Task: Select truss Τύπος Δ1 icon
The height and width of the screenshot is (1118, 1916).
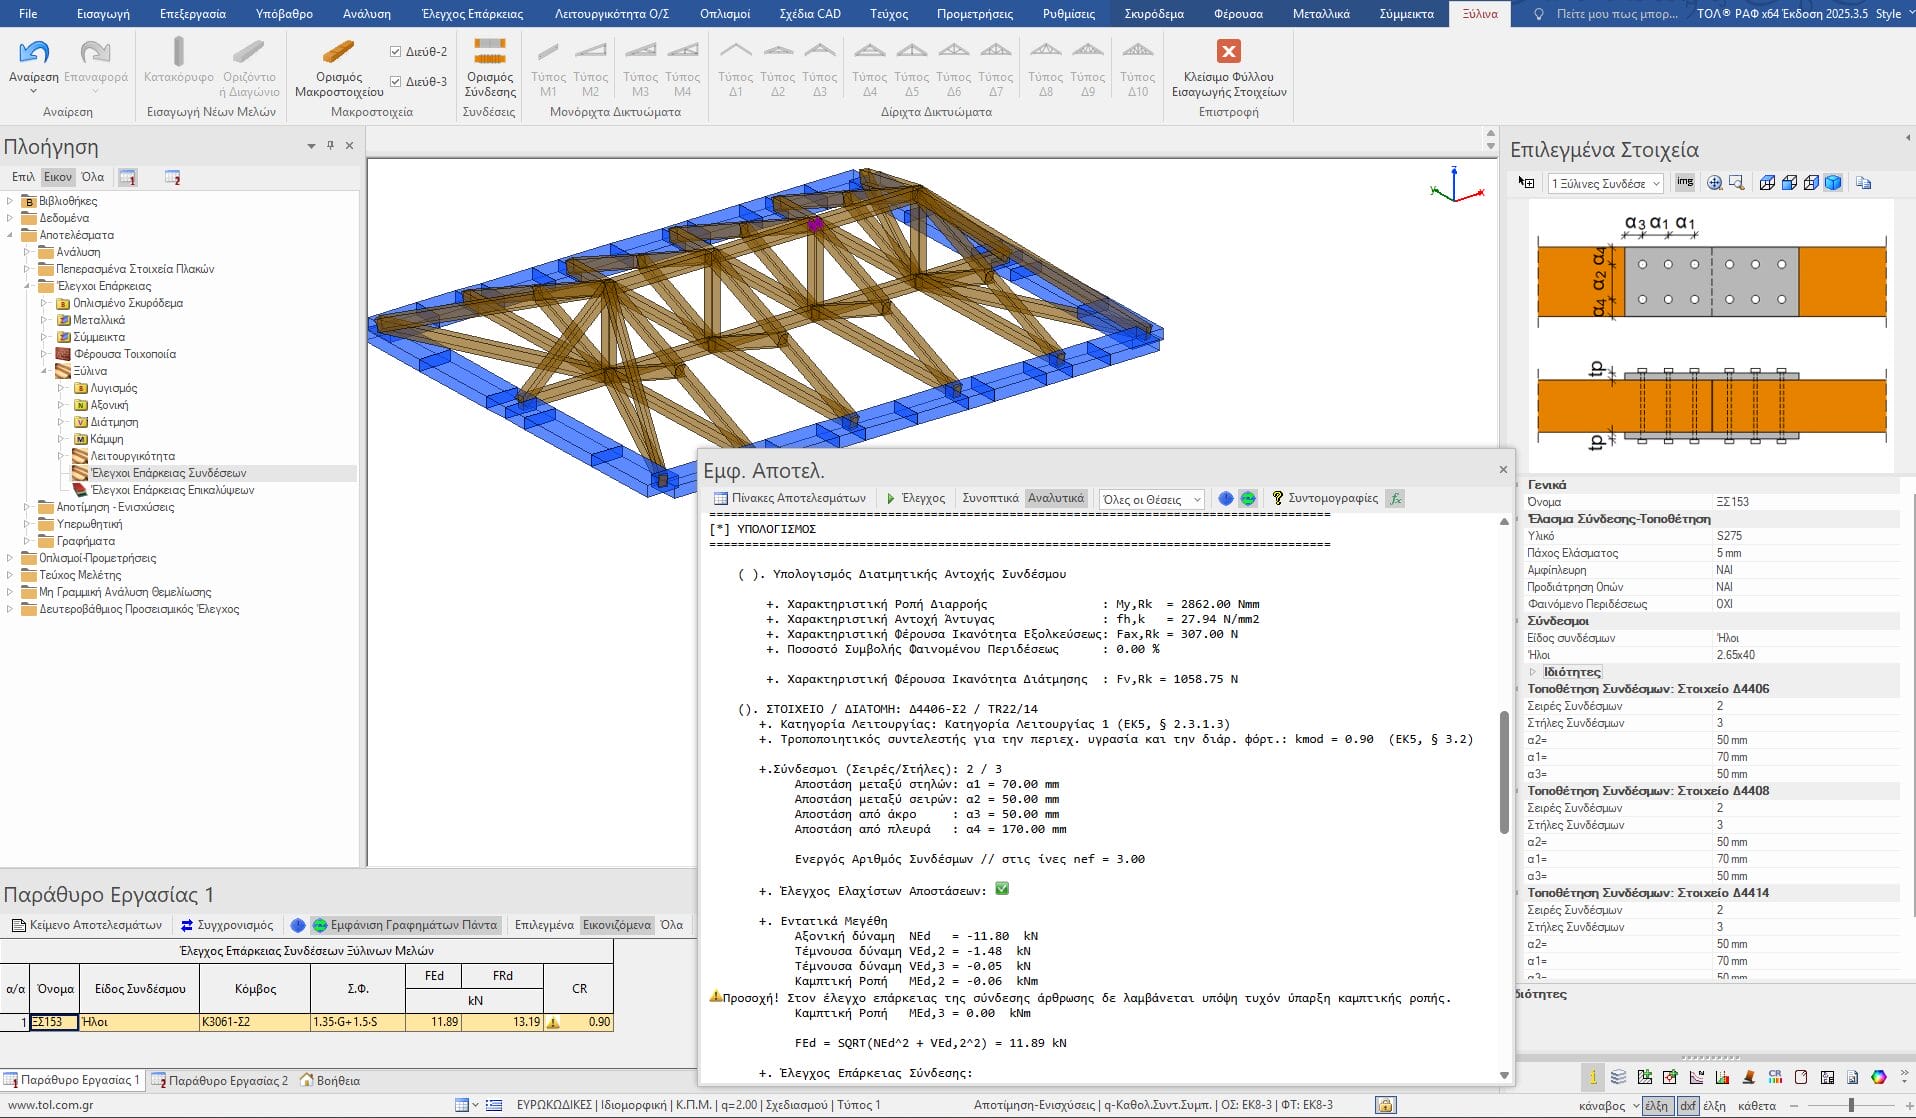Action: point(735,52)
